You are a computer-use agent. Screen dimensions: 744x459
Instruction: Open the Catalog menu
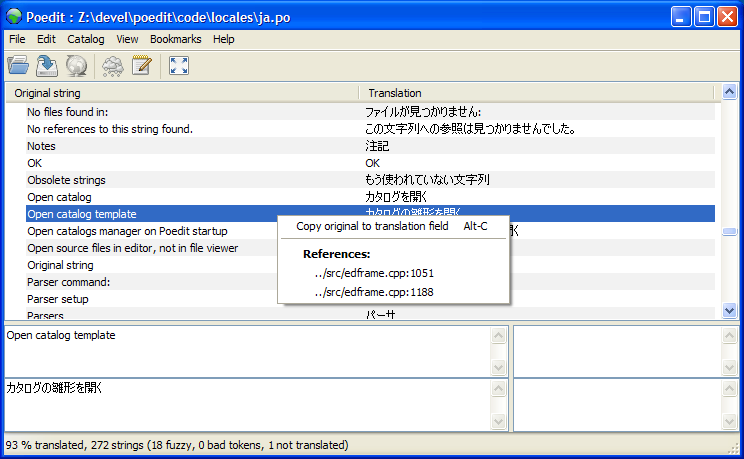(85, 39)
